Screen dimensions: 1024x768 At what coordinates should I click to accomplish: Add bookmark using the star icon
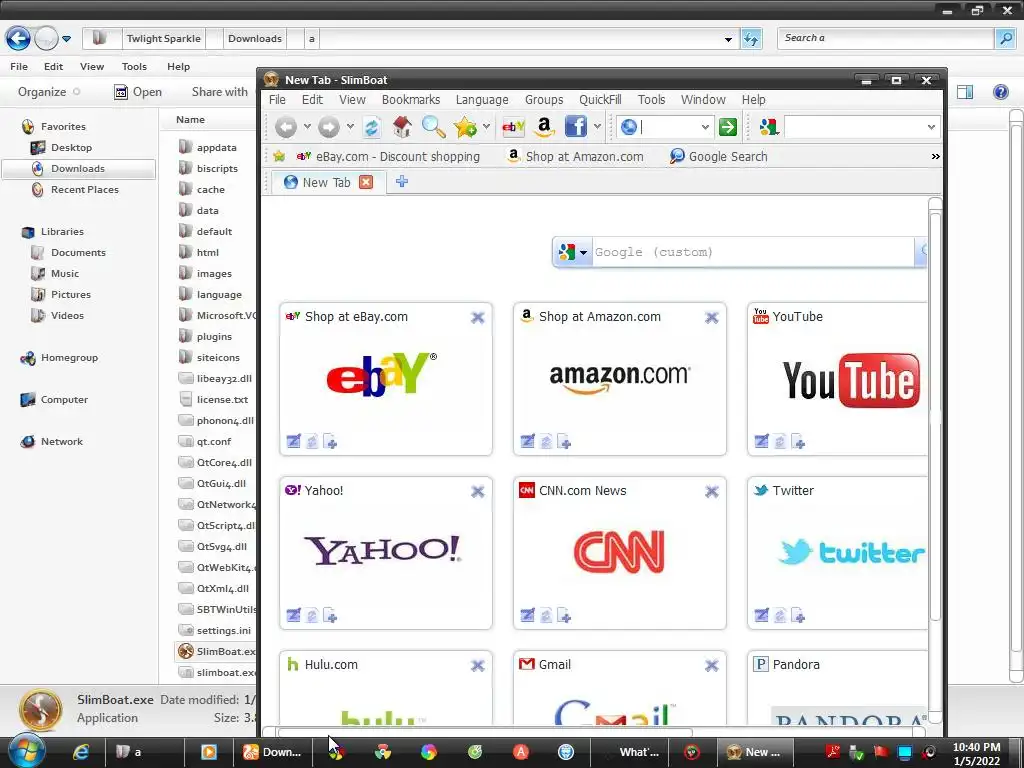pyautogui.click(x=465, y=127)
